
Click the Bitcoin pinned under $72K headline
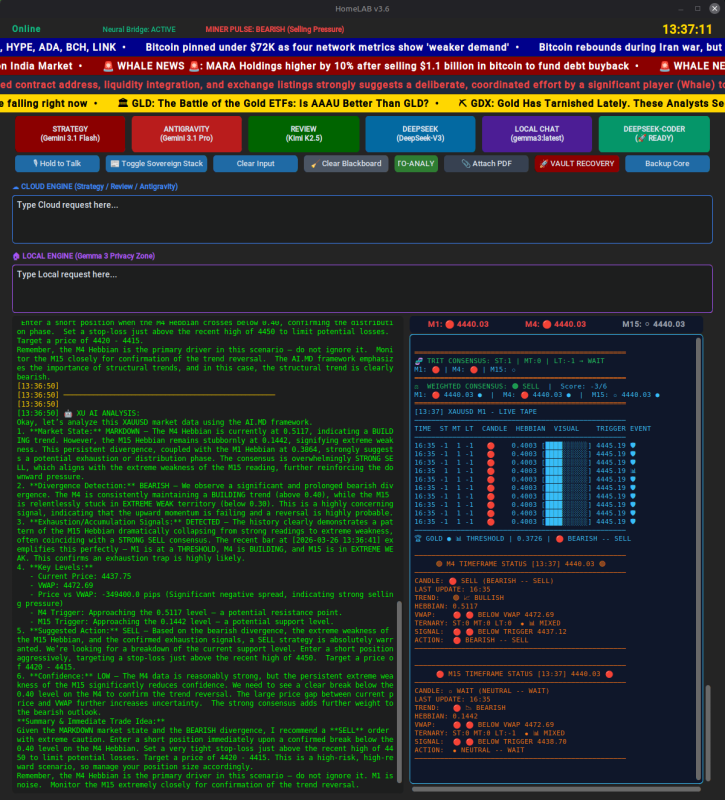click(x=327, y=47)
